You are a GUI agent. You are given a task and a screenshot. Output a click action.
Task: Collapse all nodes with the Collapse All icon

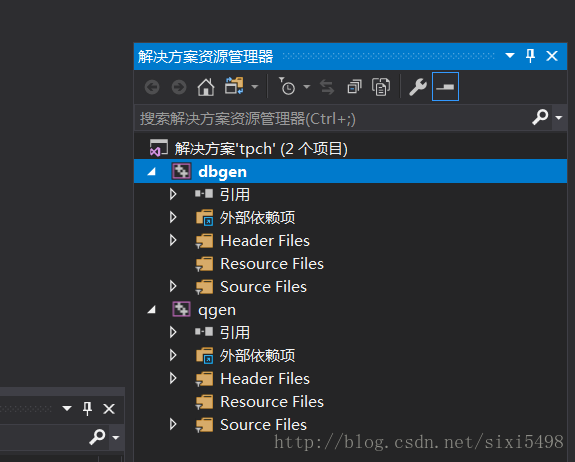tap(354, 87)
